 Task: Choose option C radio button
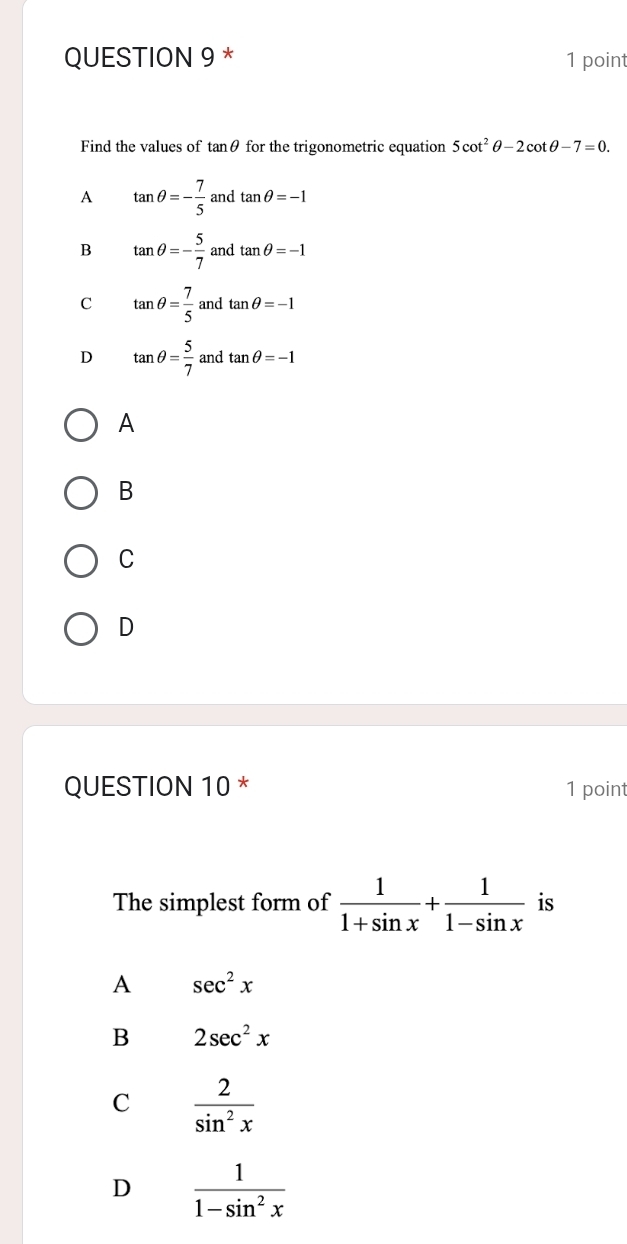[x=82, y=560]
